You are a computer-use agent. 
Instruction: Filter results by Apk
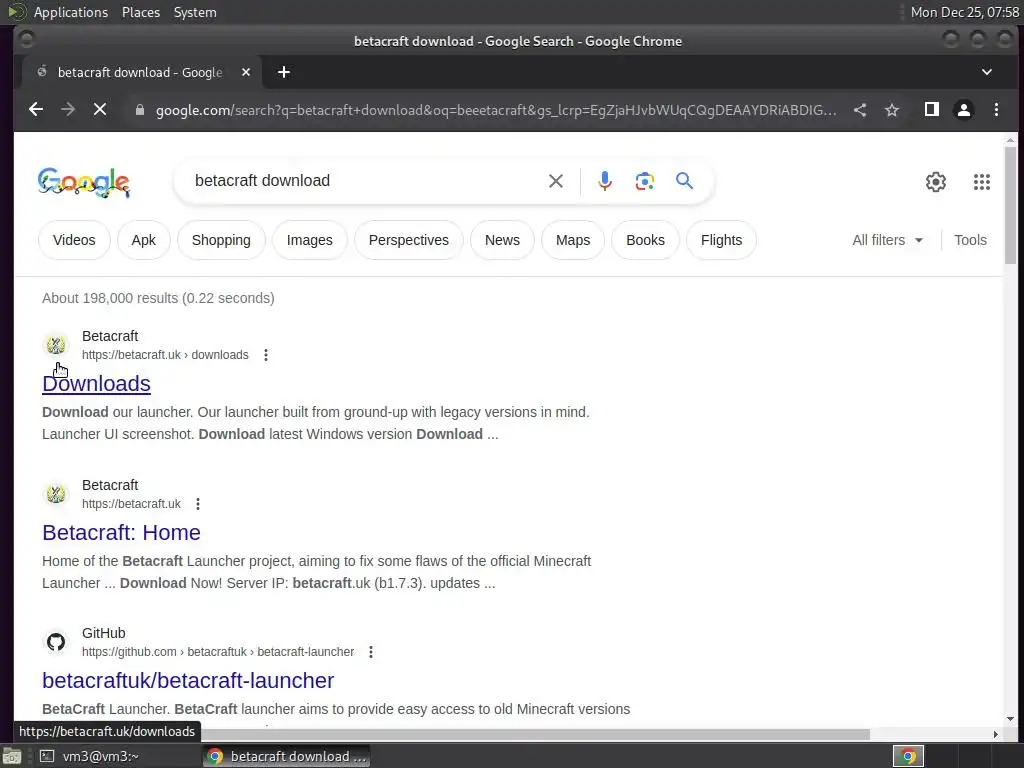point(144,240)
